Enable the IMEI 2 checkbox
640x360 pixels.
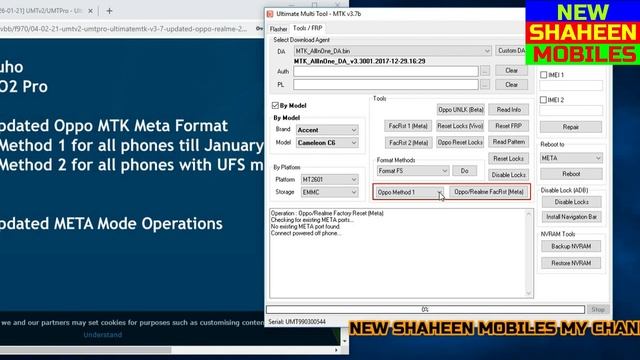[x=544, y=100]
